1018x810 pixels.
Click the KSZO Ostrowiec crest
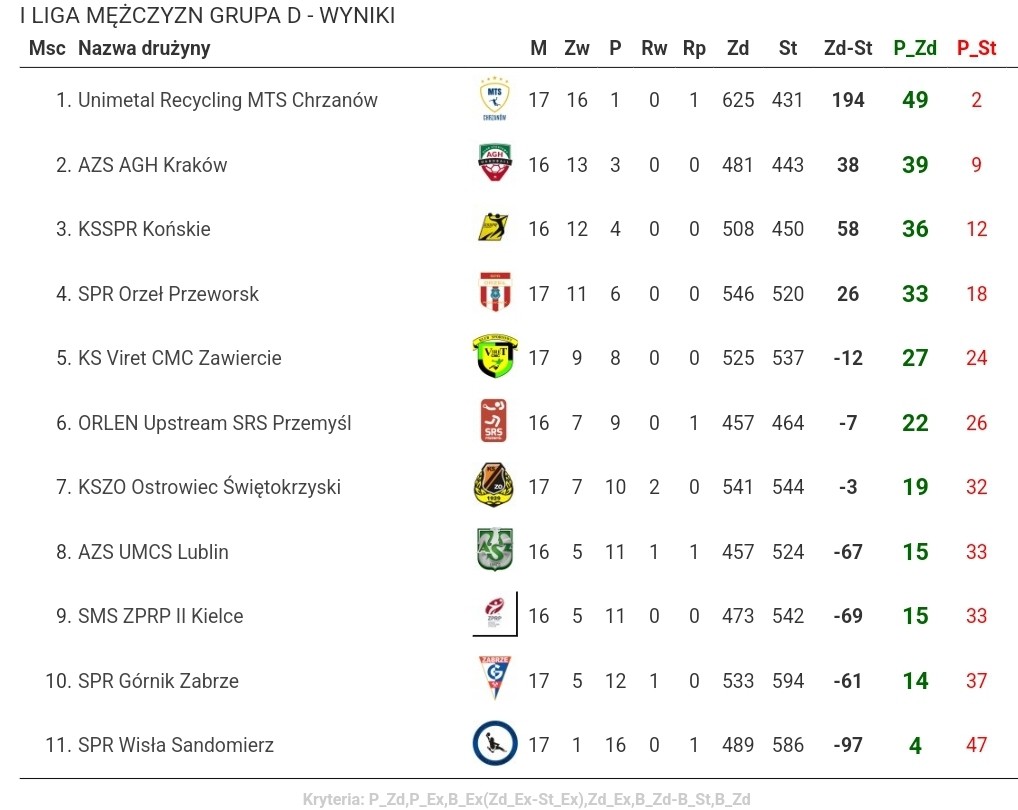[x=494, y=485]
